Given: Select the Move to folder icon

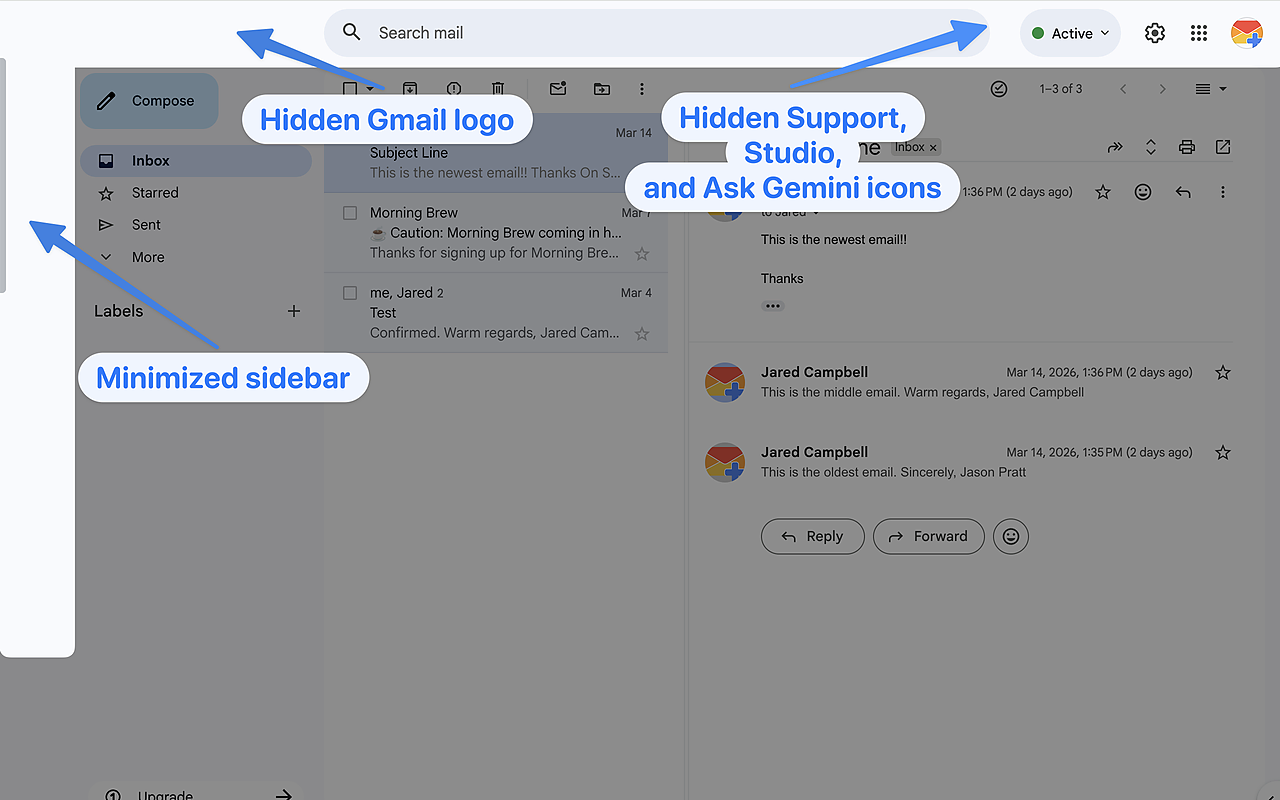Looking at the screenshot, I should (x=602, y=89).
